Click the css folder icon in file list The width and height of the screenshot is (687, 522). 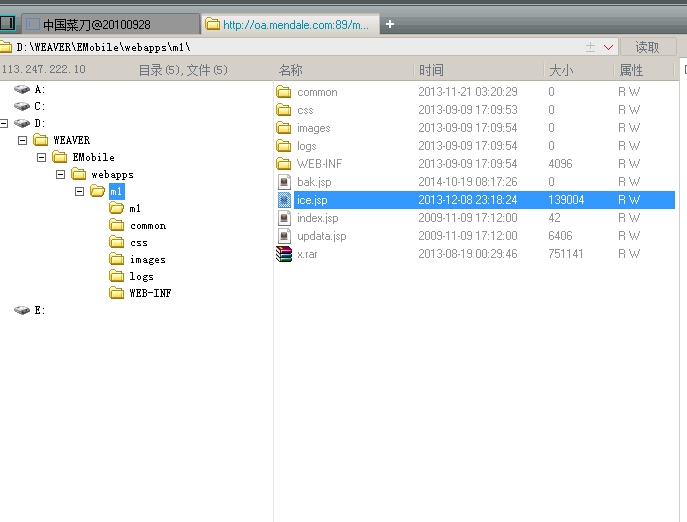click(x=284, y=110)
